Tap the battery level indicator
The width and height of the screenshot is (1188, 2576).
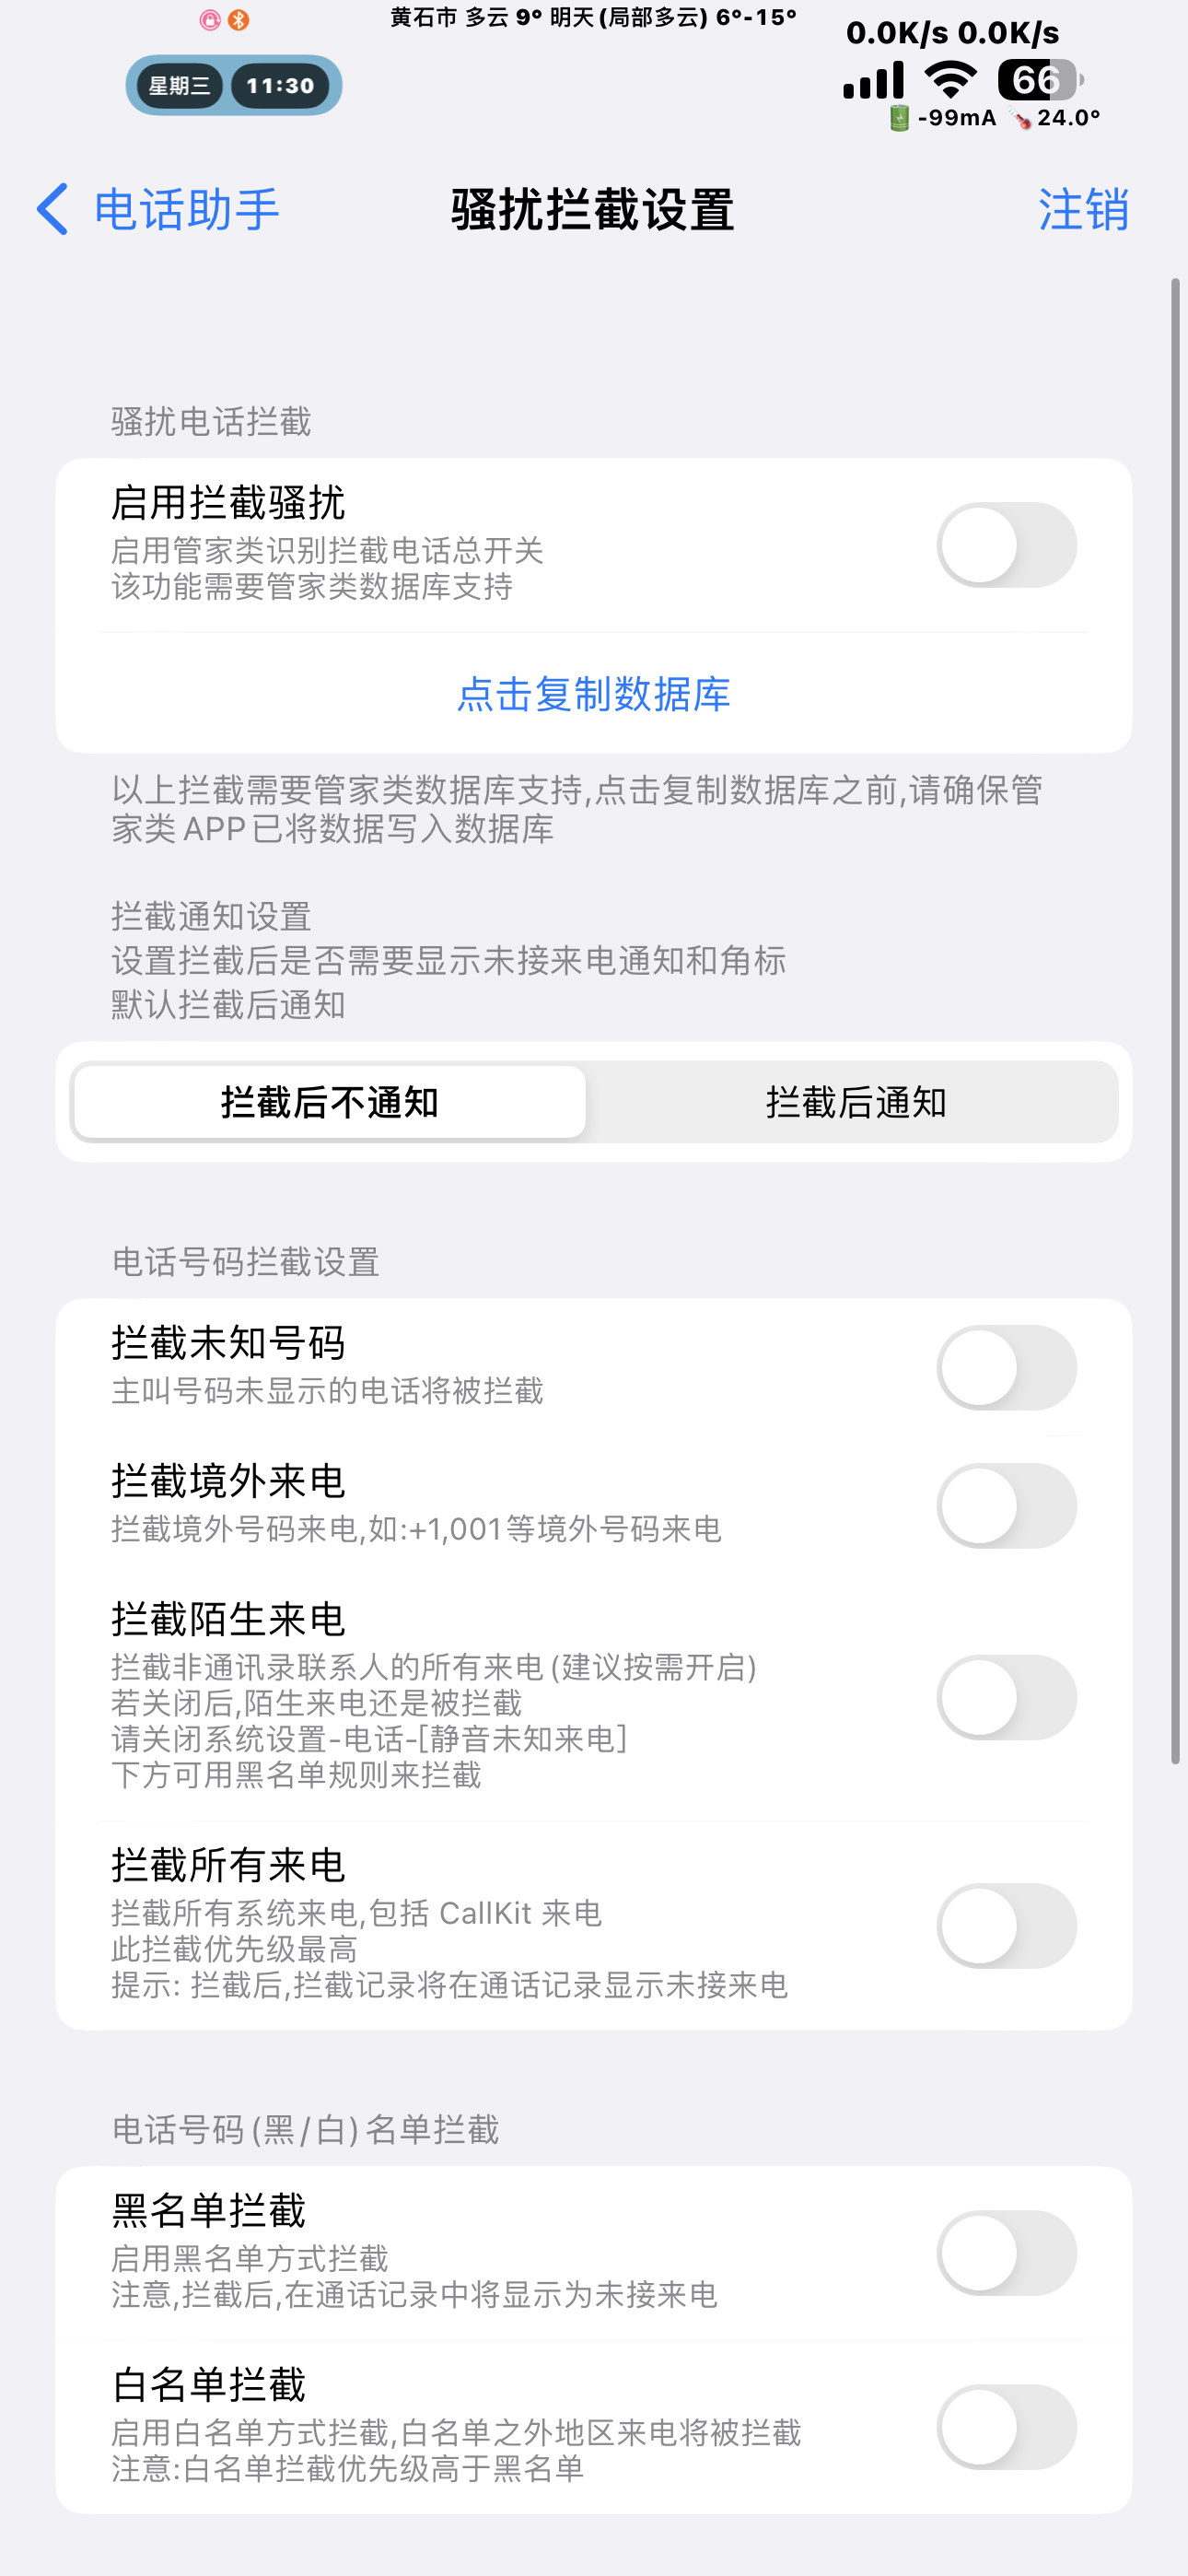pyautogui.click(x=1039, y=80)
